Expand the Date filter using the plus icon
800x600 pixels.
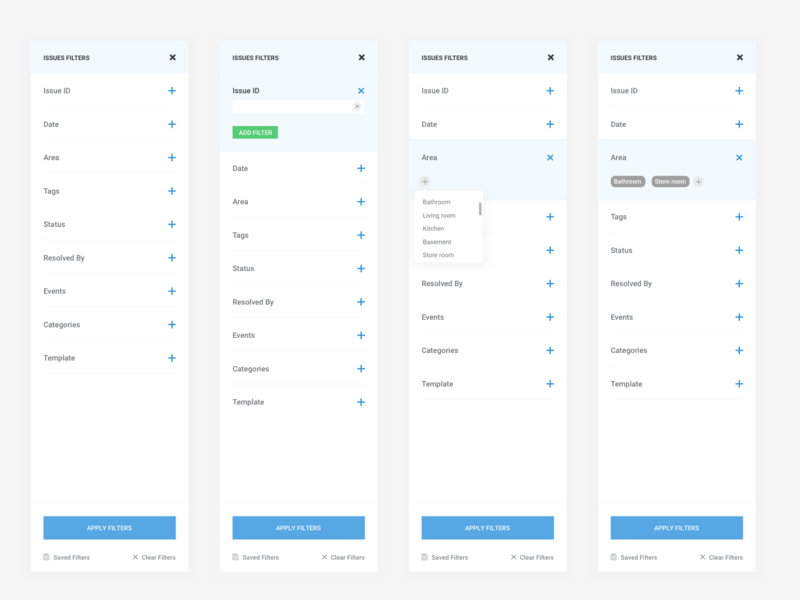pos(172,124)
